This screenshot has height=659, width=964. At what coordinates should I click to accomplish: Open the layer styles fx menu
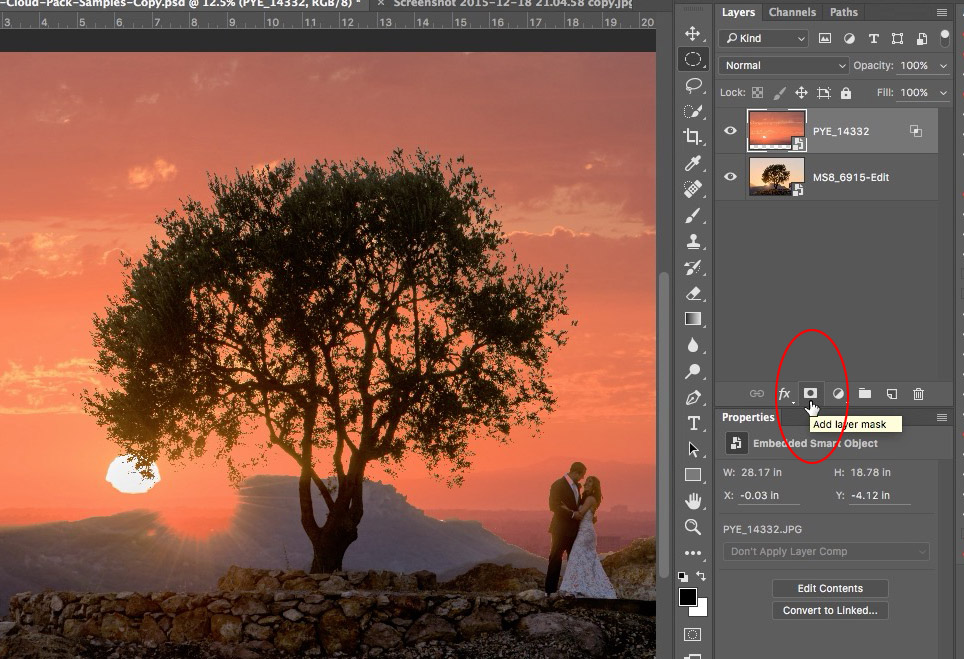[783, 393]
